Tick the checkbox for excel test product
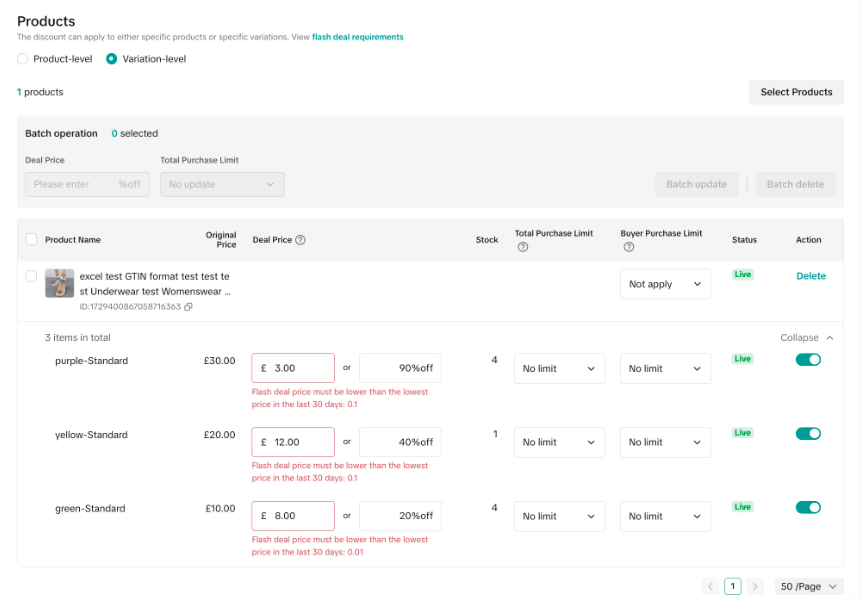Image resolution: width=861 pixels, height=600 pixels. [x=31, y=276]
